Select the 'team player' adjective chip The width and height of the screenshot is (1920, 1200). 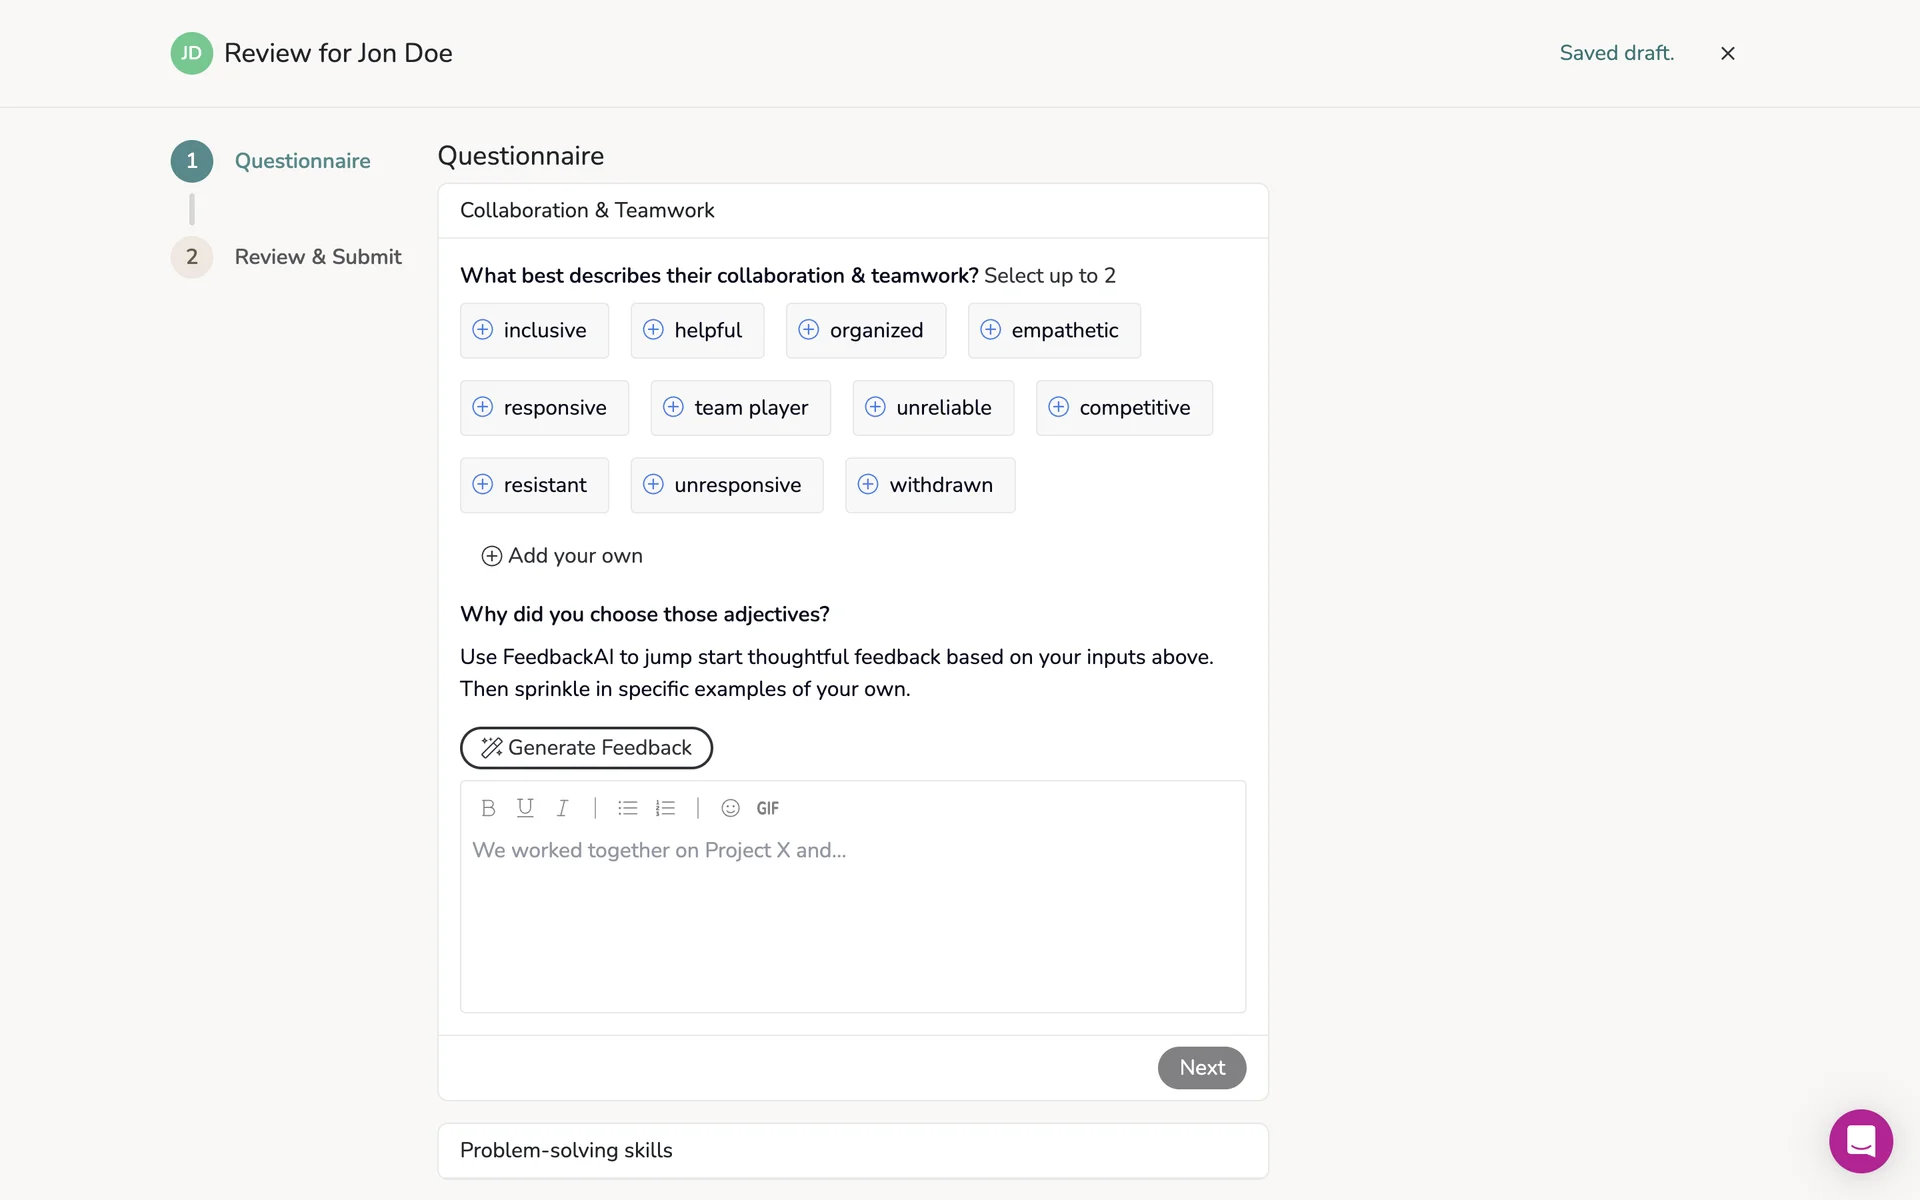pos(740,408)
